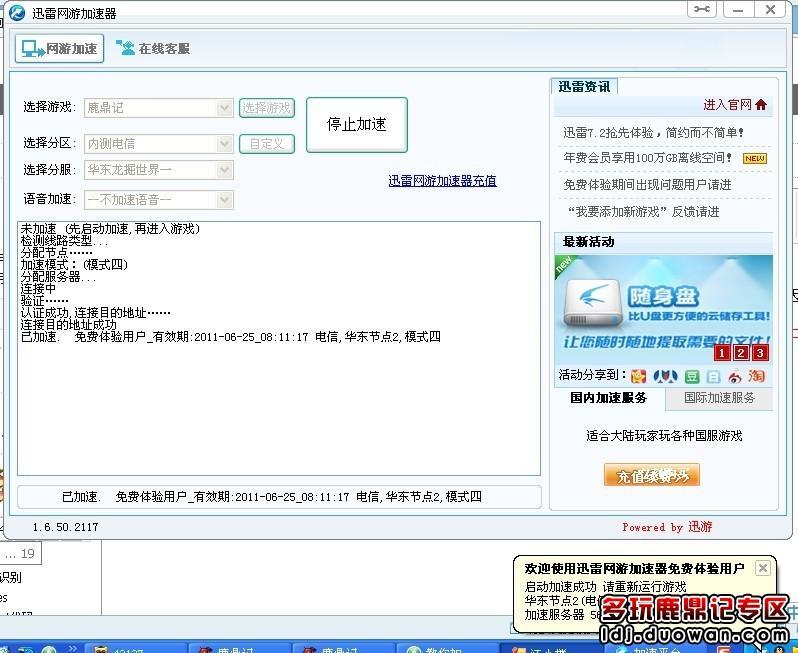The height and width of the screenshot is (653, 798).
Task: Click log line 认证成功,连接目的地址
Action: [x=96, y=313]
